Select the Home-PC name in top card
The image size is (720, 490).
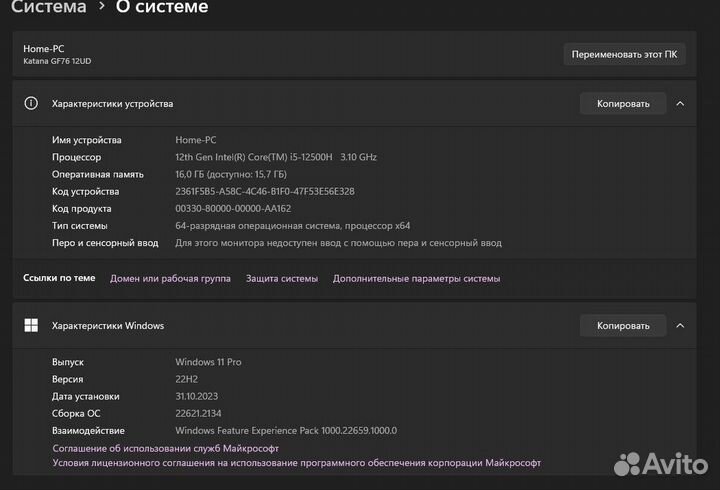(x=44, y=49)
